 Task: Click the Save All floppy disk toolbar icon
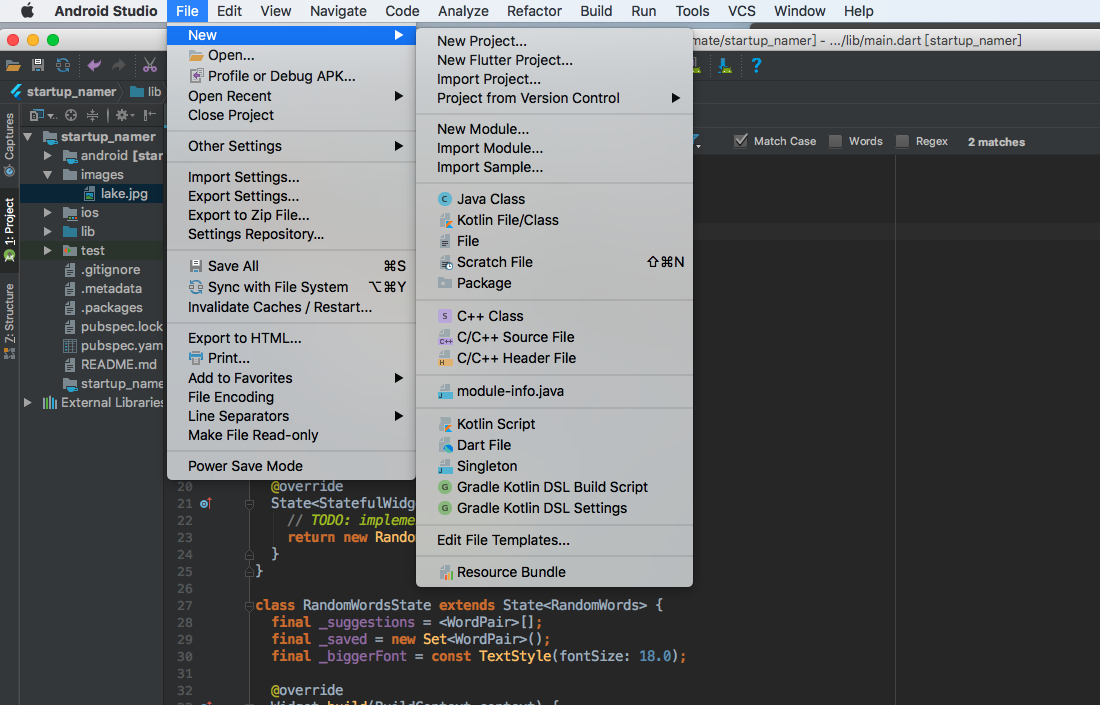pos(38,65)
